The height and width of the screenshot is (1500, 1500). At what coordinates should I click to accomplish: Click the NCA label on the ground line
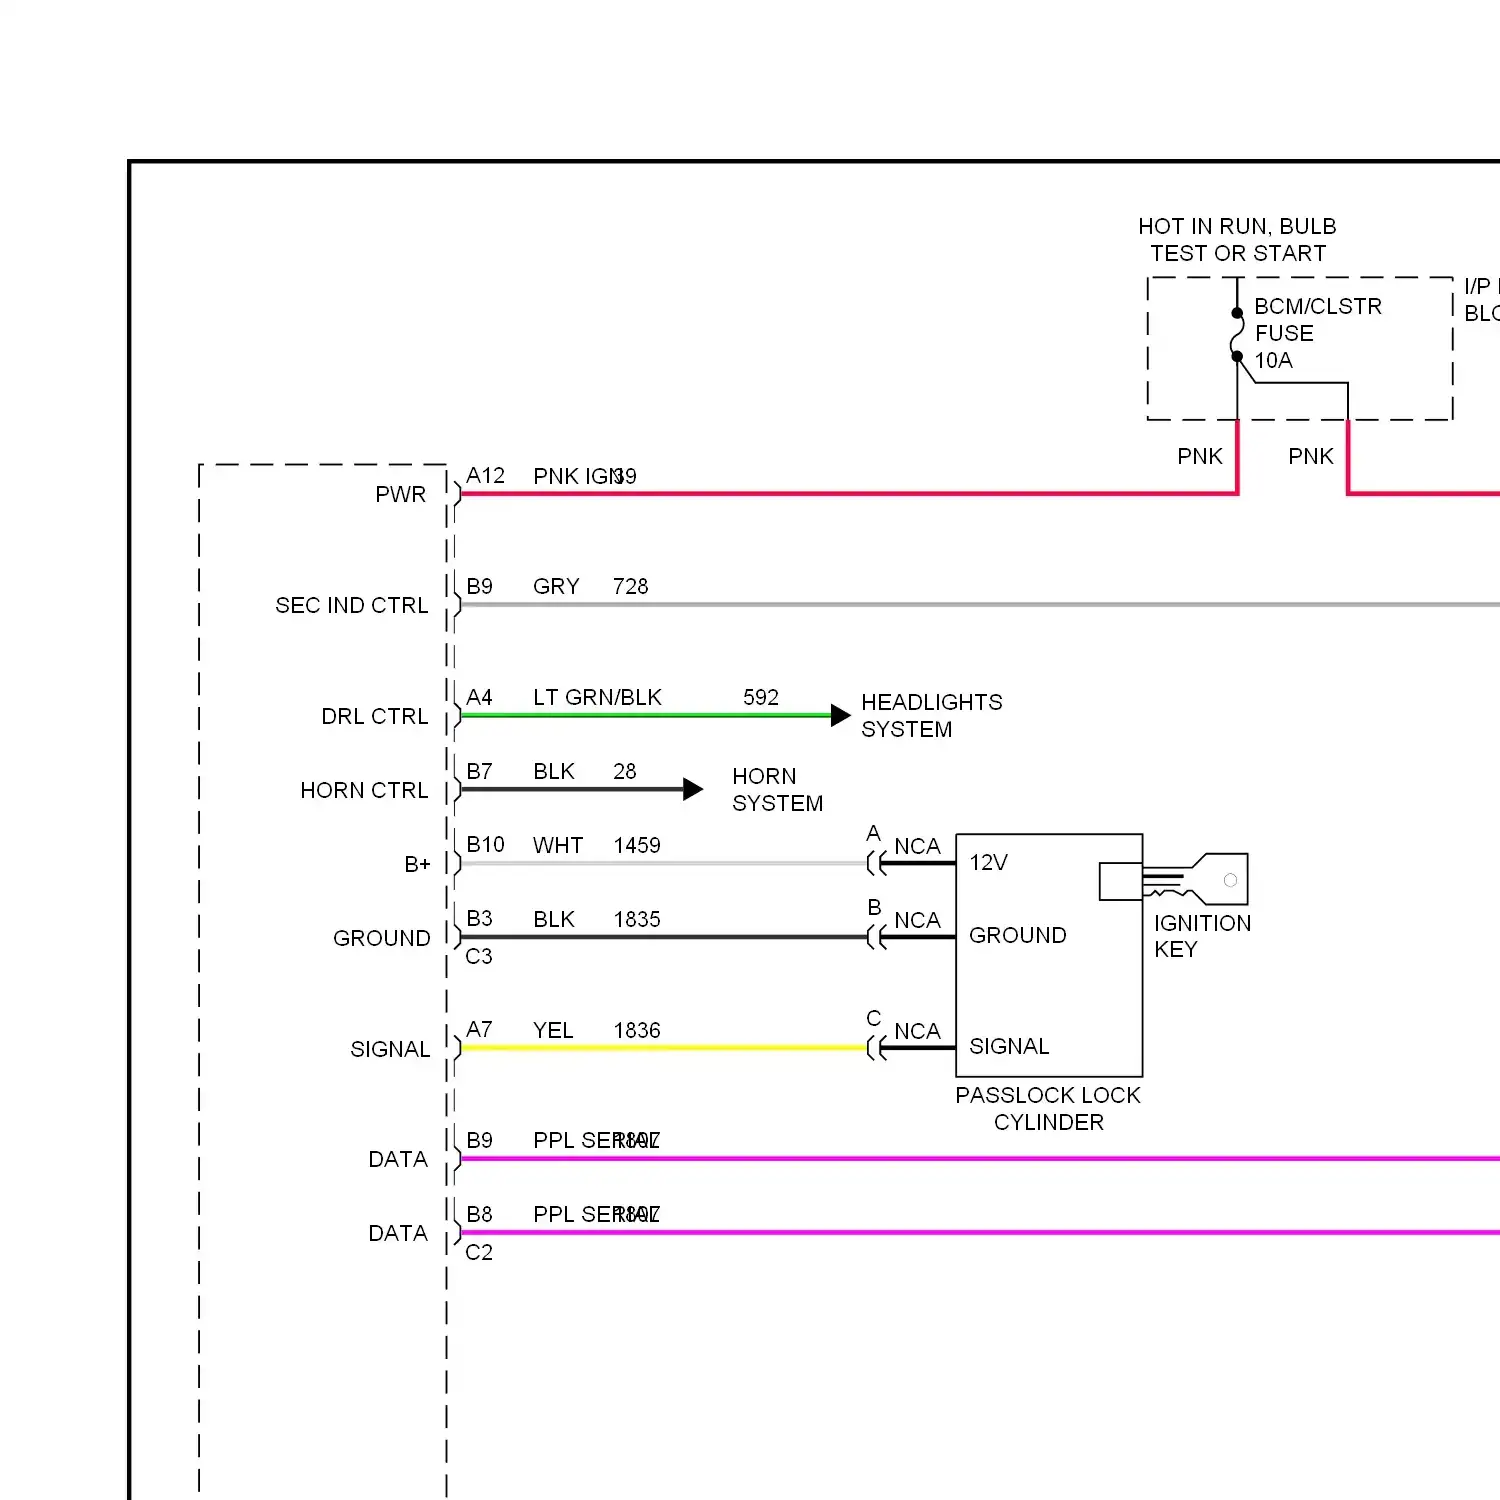pyautogui.click(x=917, y=920)
